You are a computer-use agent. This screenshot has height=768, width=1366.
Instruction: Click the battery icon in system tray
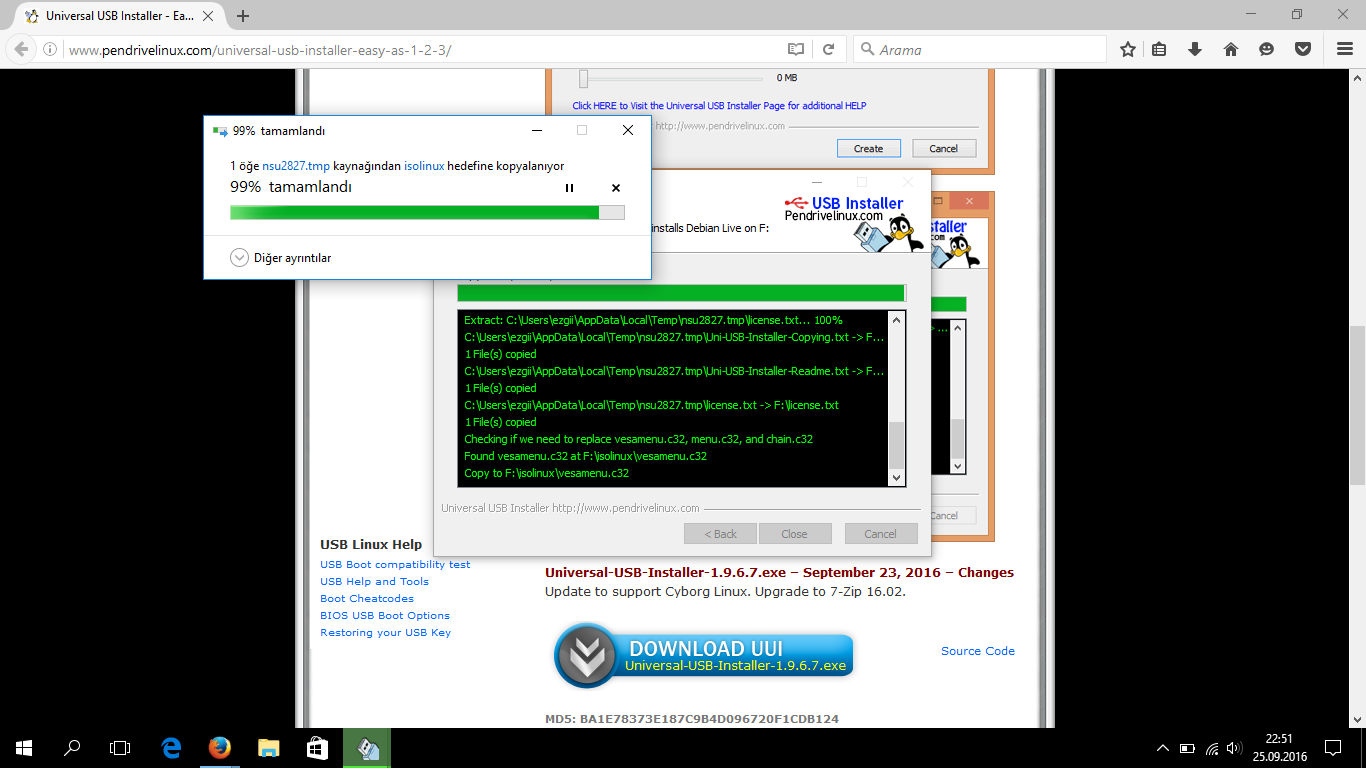tap(1187, 748)
